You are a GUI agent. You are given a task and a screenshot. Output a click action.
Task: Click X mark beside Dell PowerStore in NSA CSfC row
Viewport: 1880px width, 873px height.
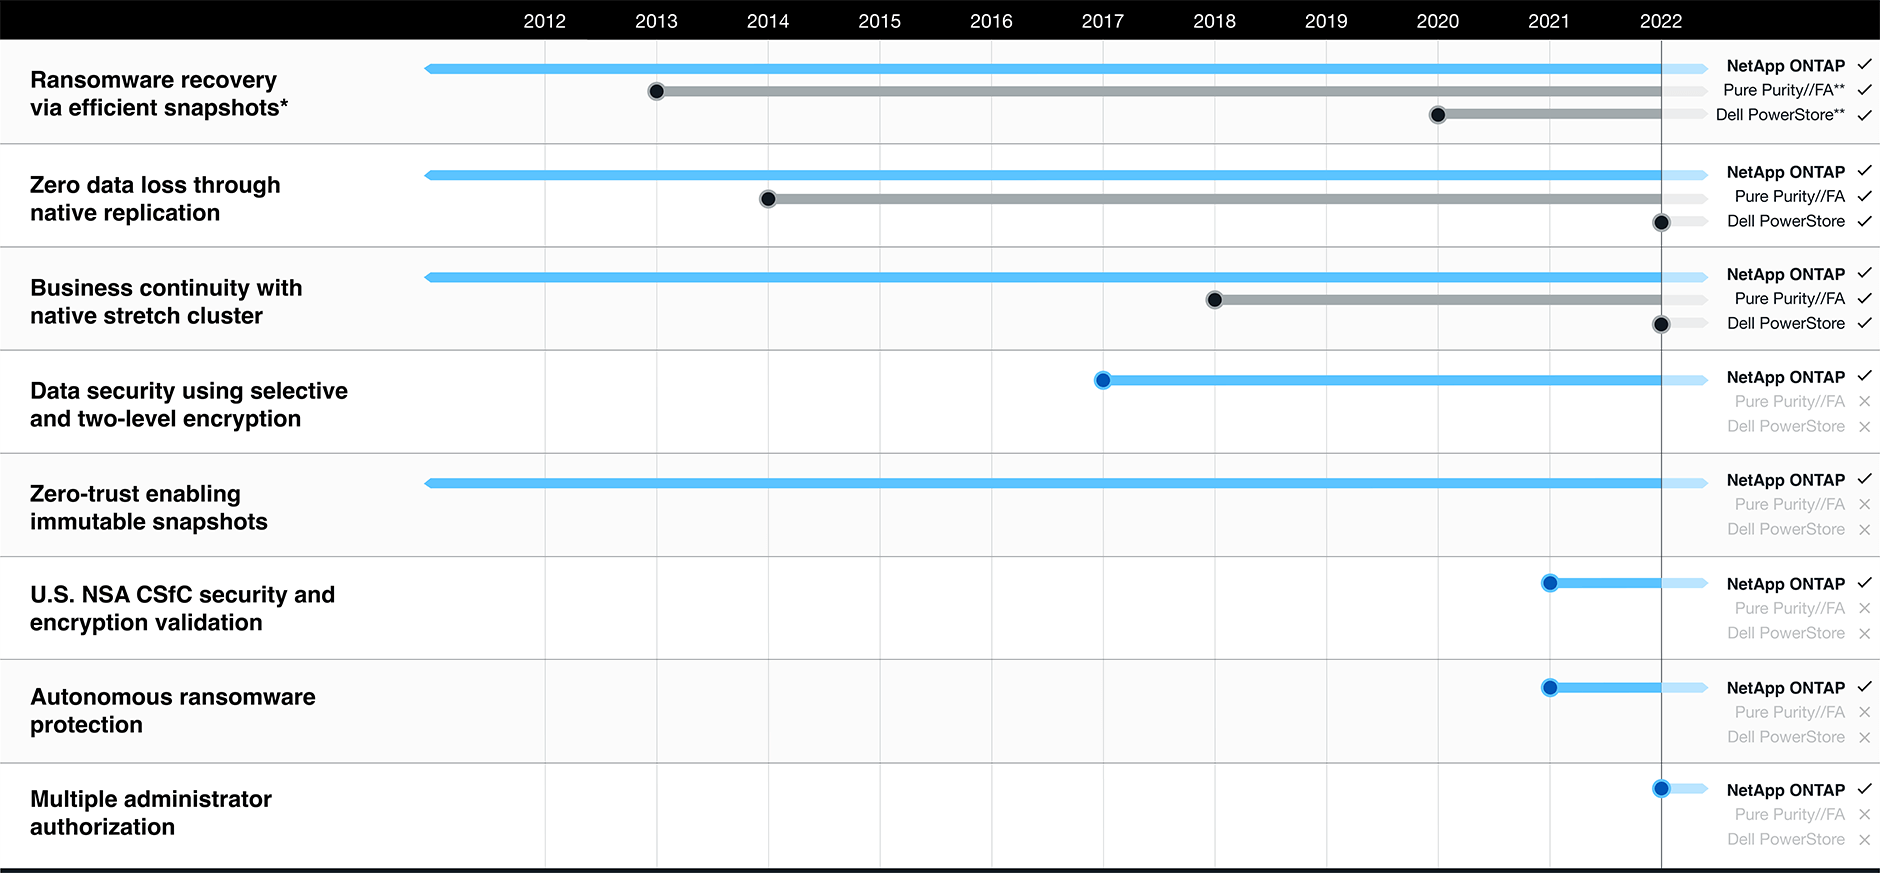point(1864,634)
